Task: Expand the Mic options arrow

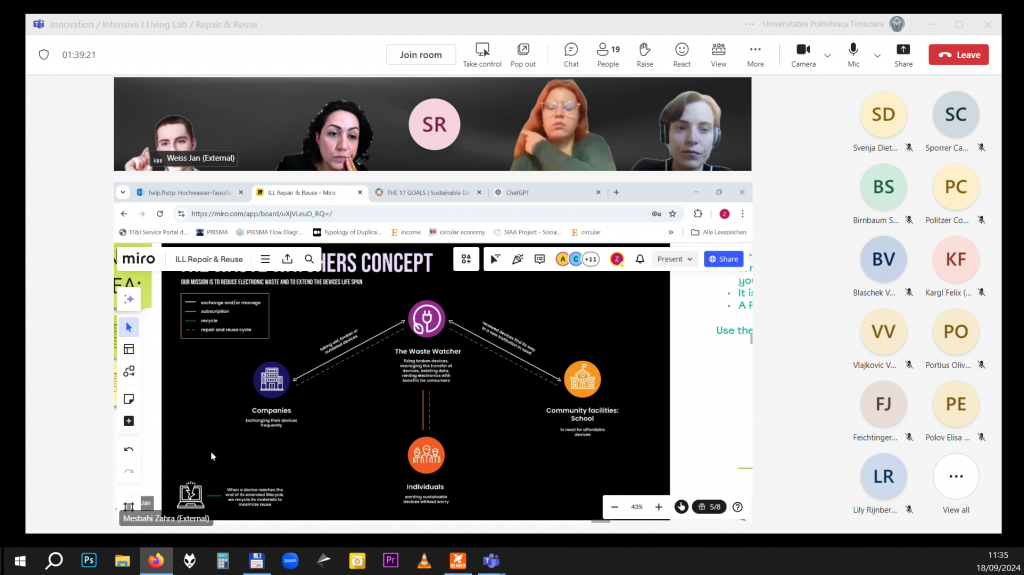Action: pyautogui.click(x=877, y=56)
